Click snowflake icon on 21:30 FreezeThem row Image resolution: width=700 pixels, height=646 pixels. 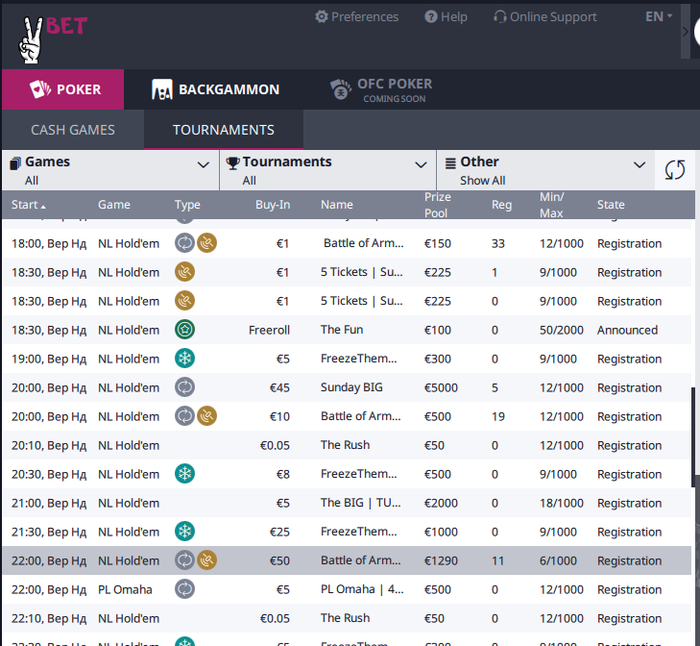184,531
